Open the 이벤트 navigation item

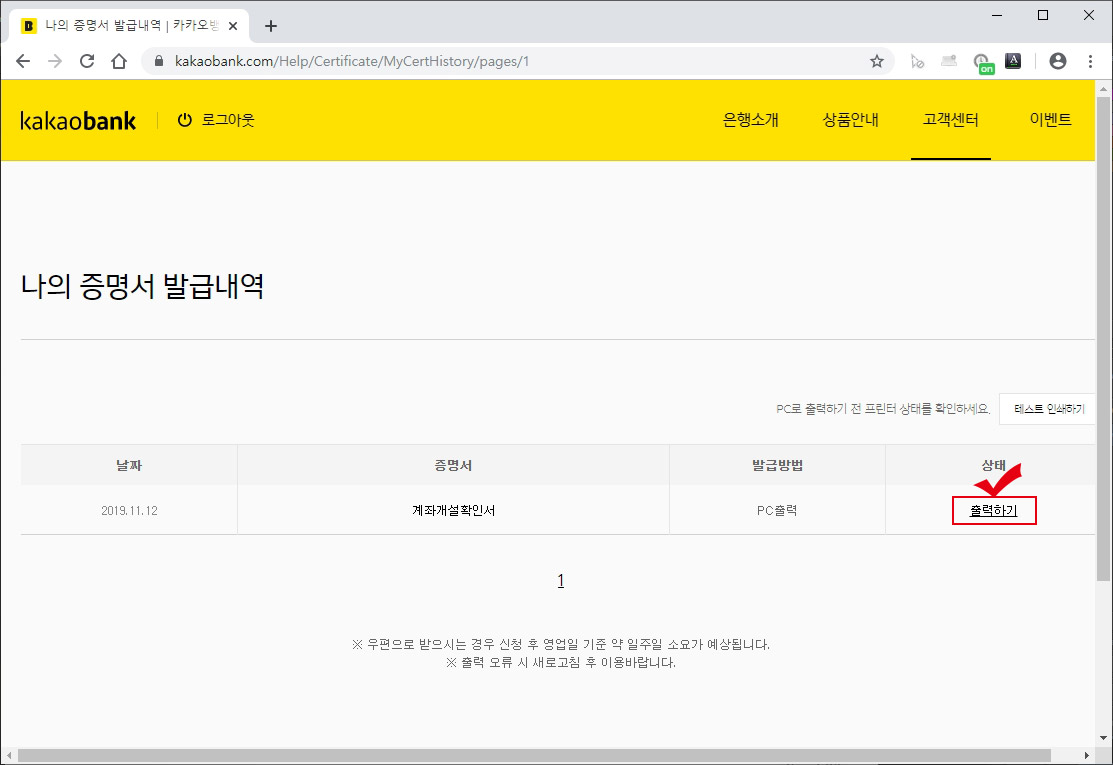(1051, 118)
